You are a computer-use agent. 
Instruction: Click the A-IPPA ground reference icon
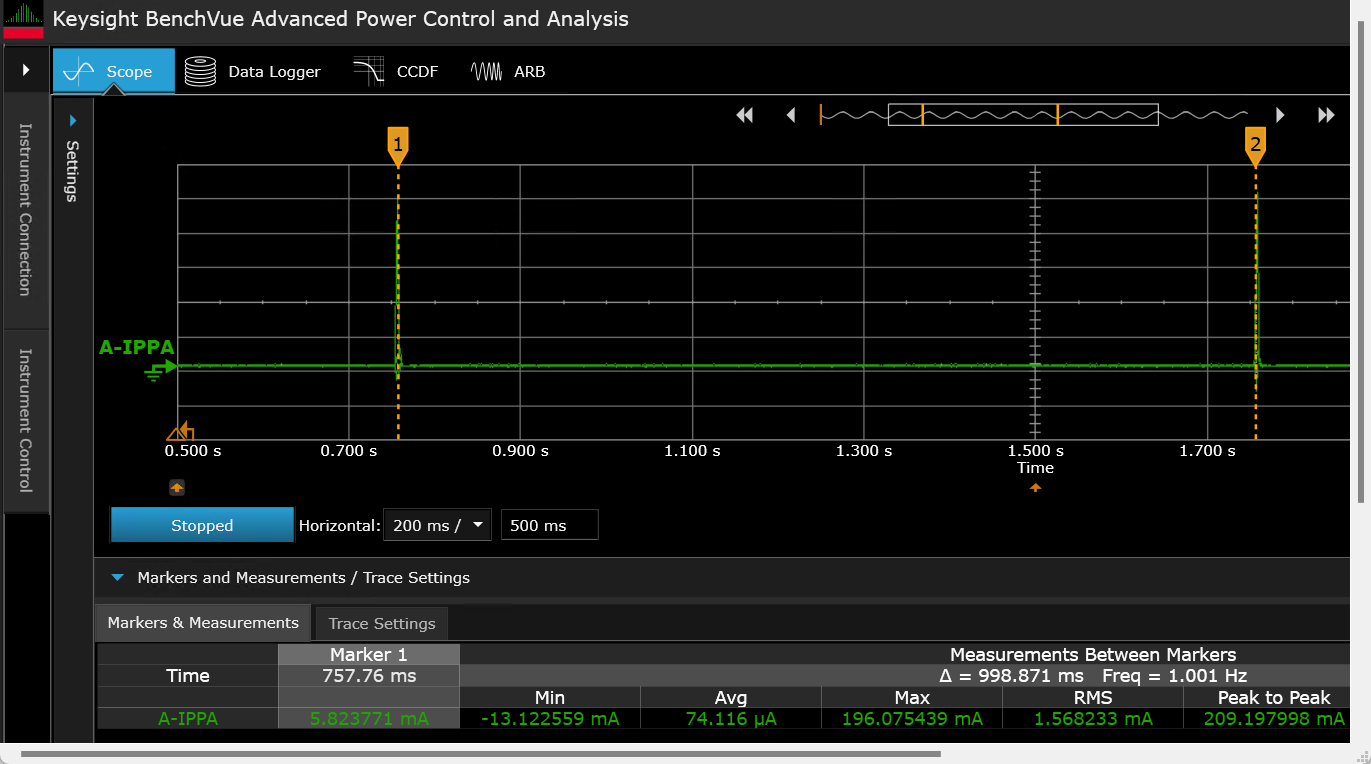point(155,372)
